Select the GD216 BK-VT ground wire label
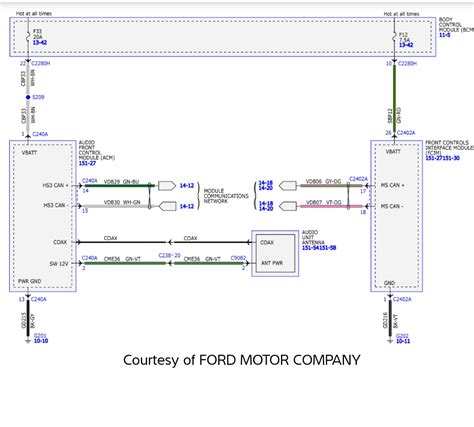Viewport: 474px width, 427px height. 390,320
